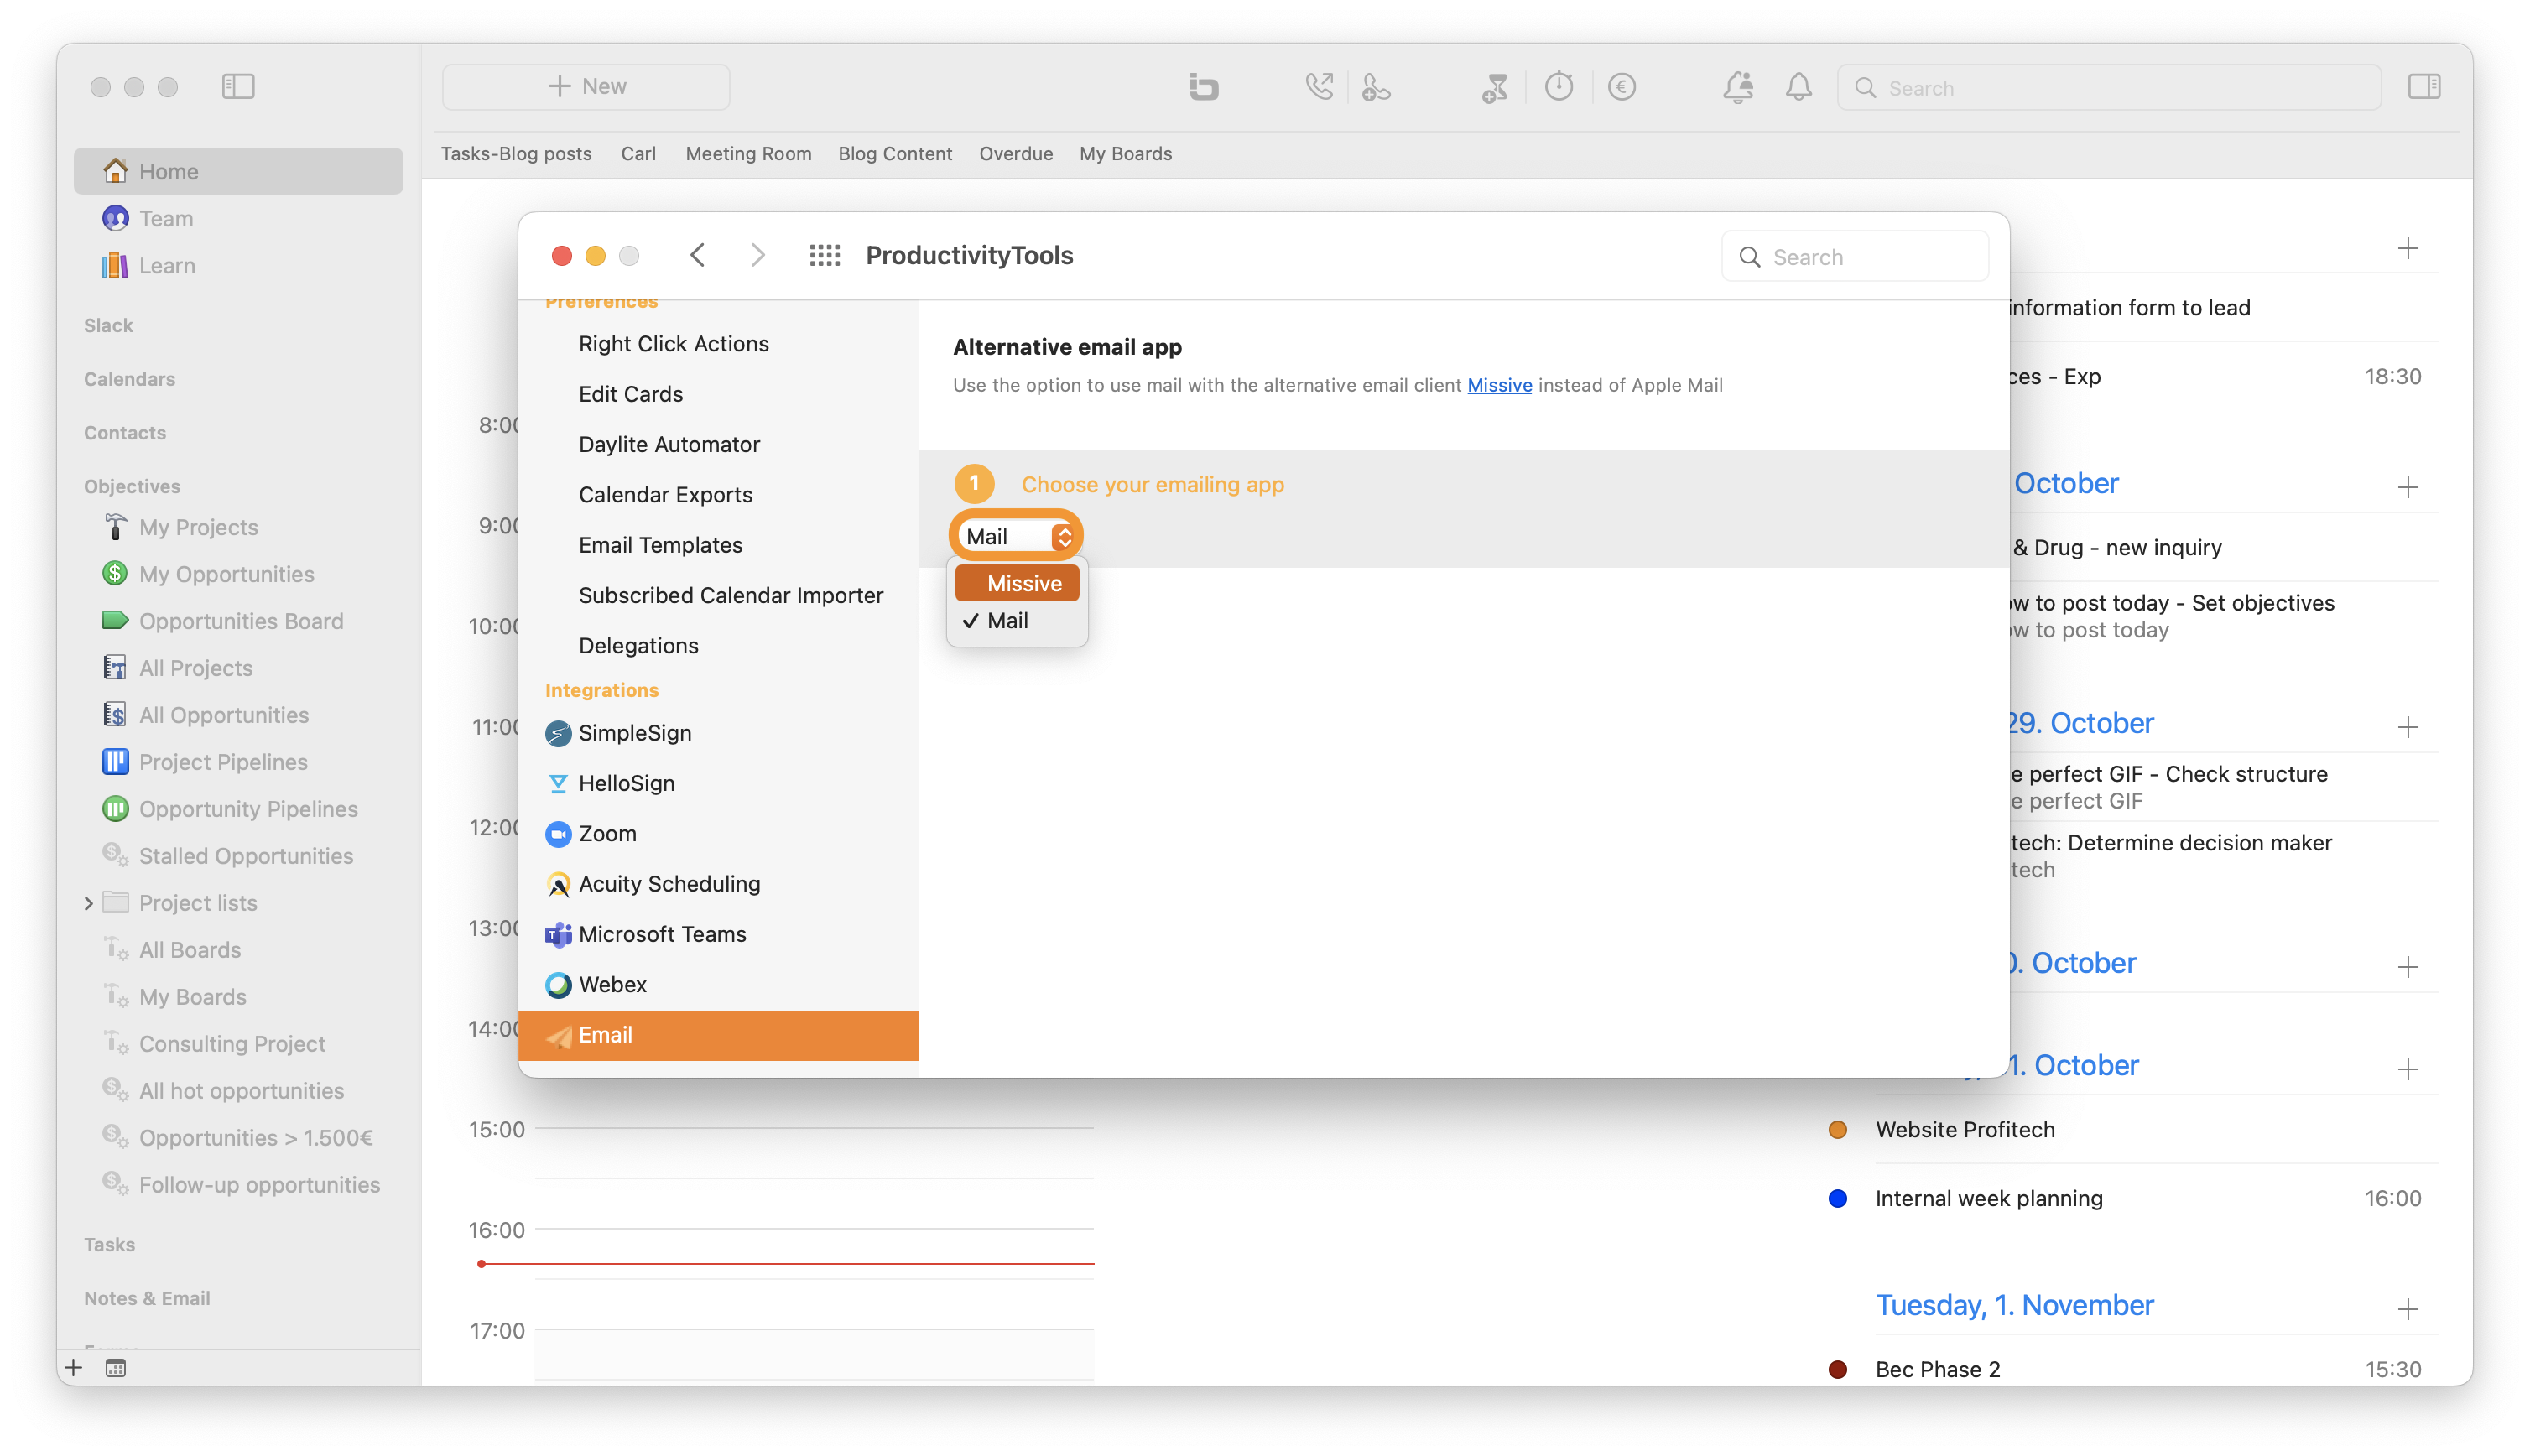2530x1456 pixels.
Task: Add item to 29. October section
Action: 2407,727
